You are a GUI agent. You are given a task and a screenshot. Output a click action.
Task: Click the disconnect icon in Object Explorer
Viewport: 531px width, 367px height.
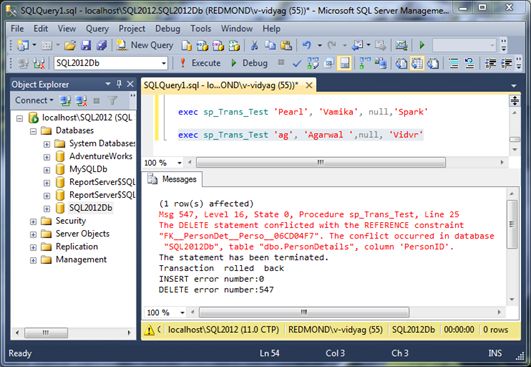81,100
